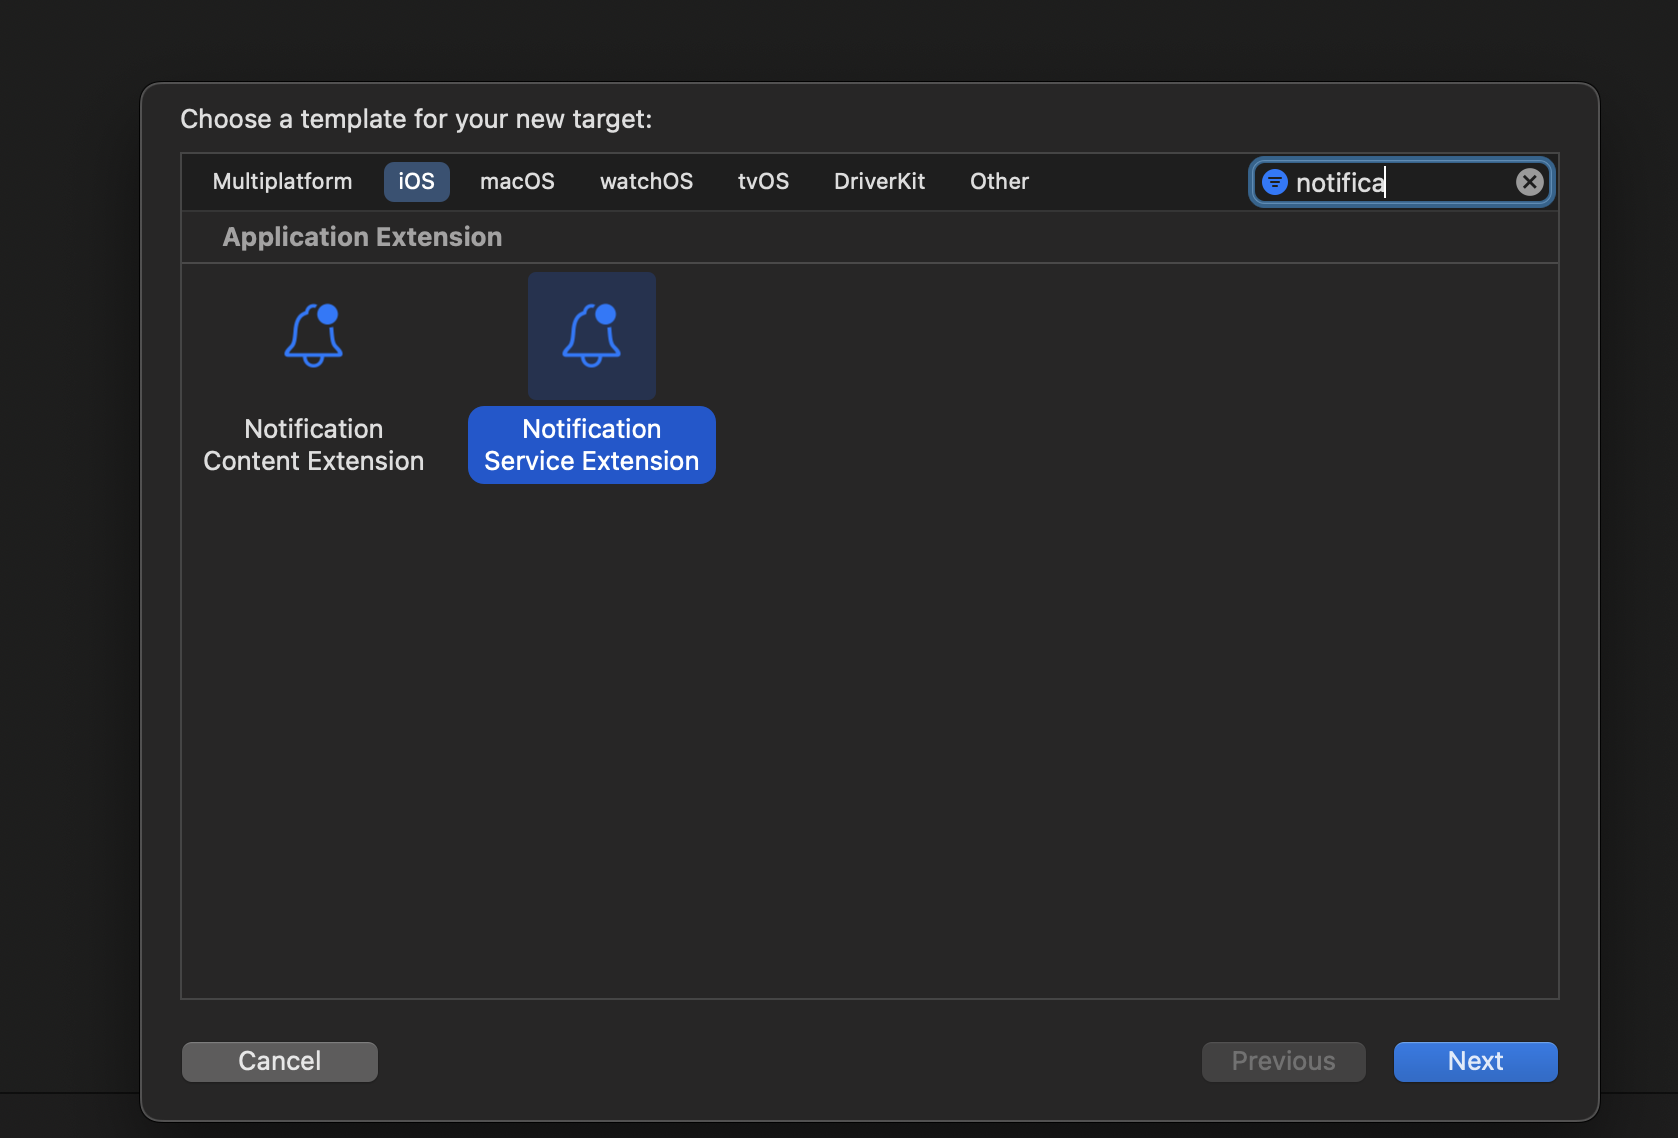Viewport: 1678px width, 1138px height.
Task: Switch to the Multiplatform tab
Action: pos(282,182)
